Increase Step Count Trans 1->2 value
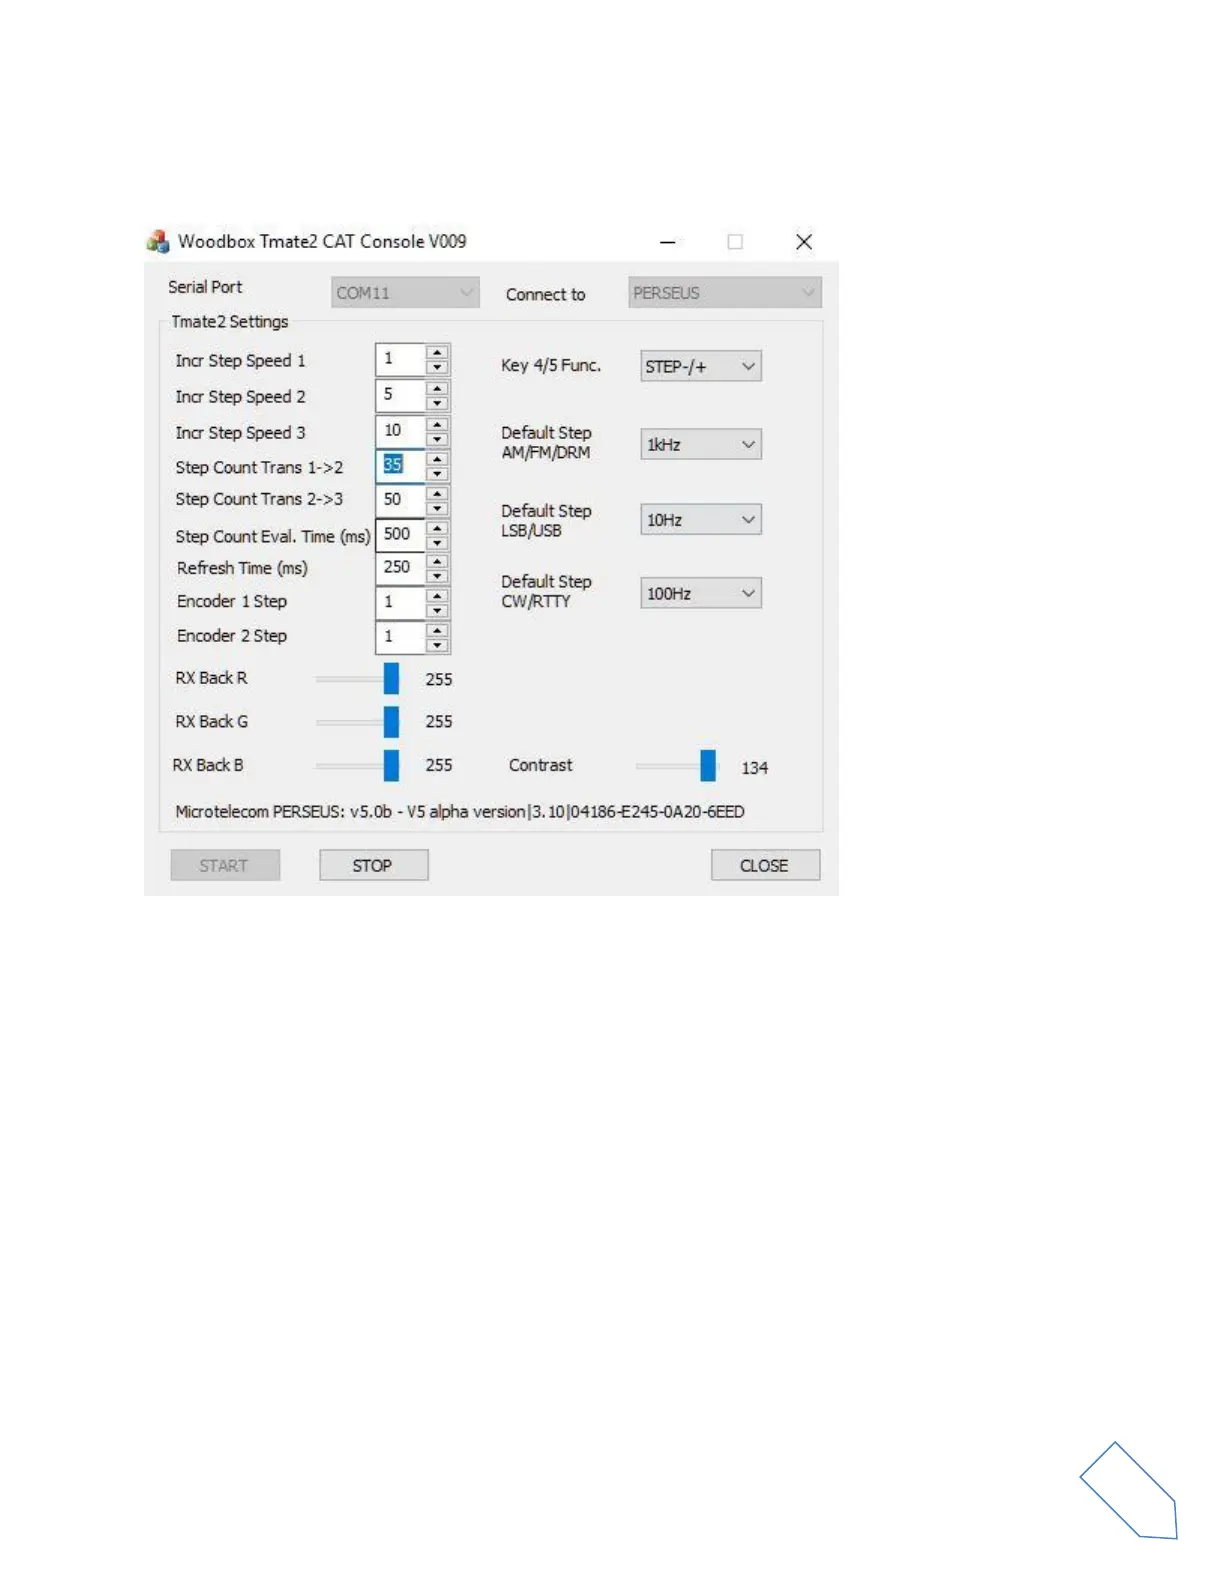 point(437,458)
